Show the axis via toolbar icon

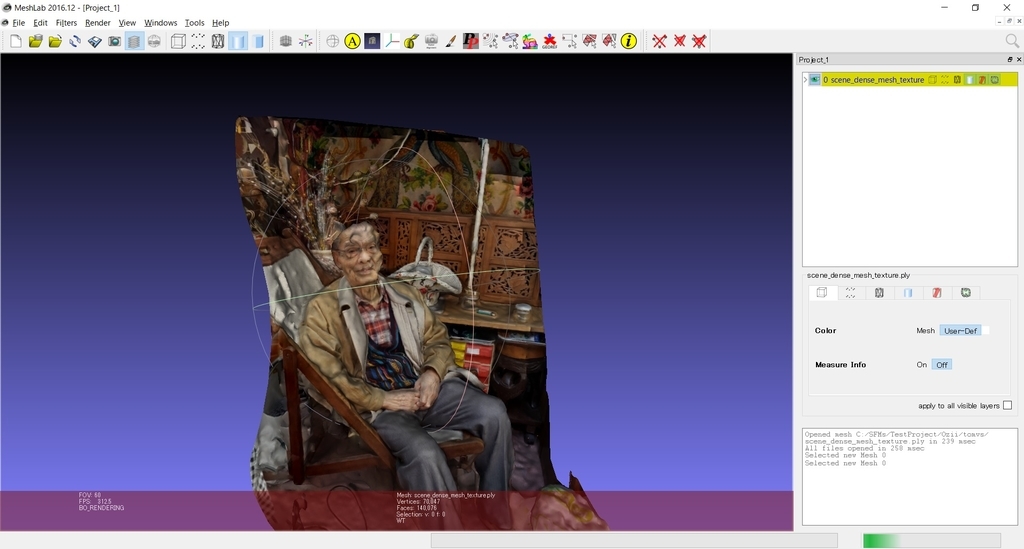[306, 41]
